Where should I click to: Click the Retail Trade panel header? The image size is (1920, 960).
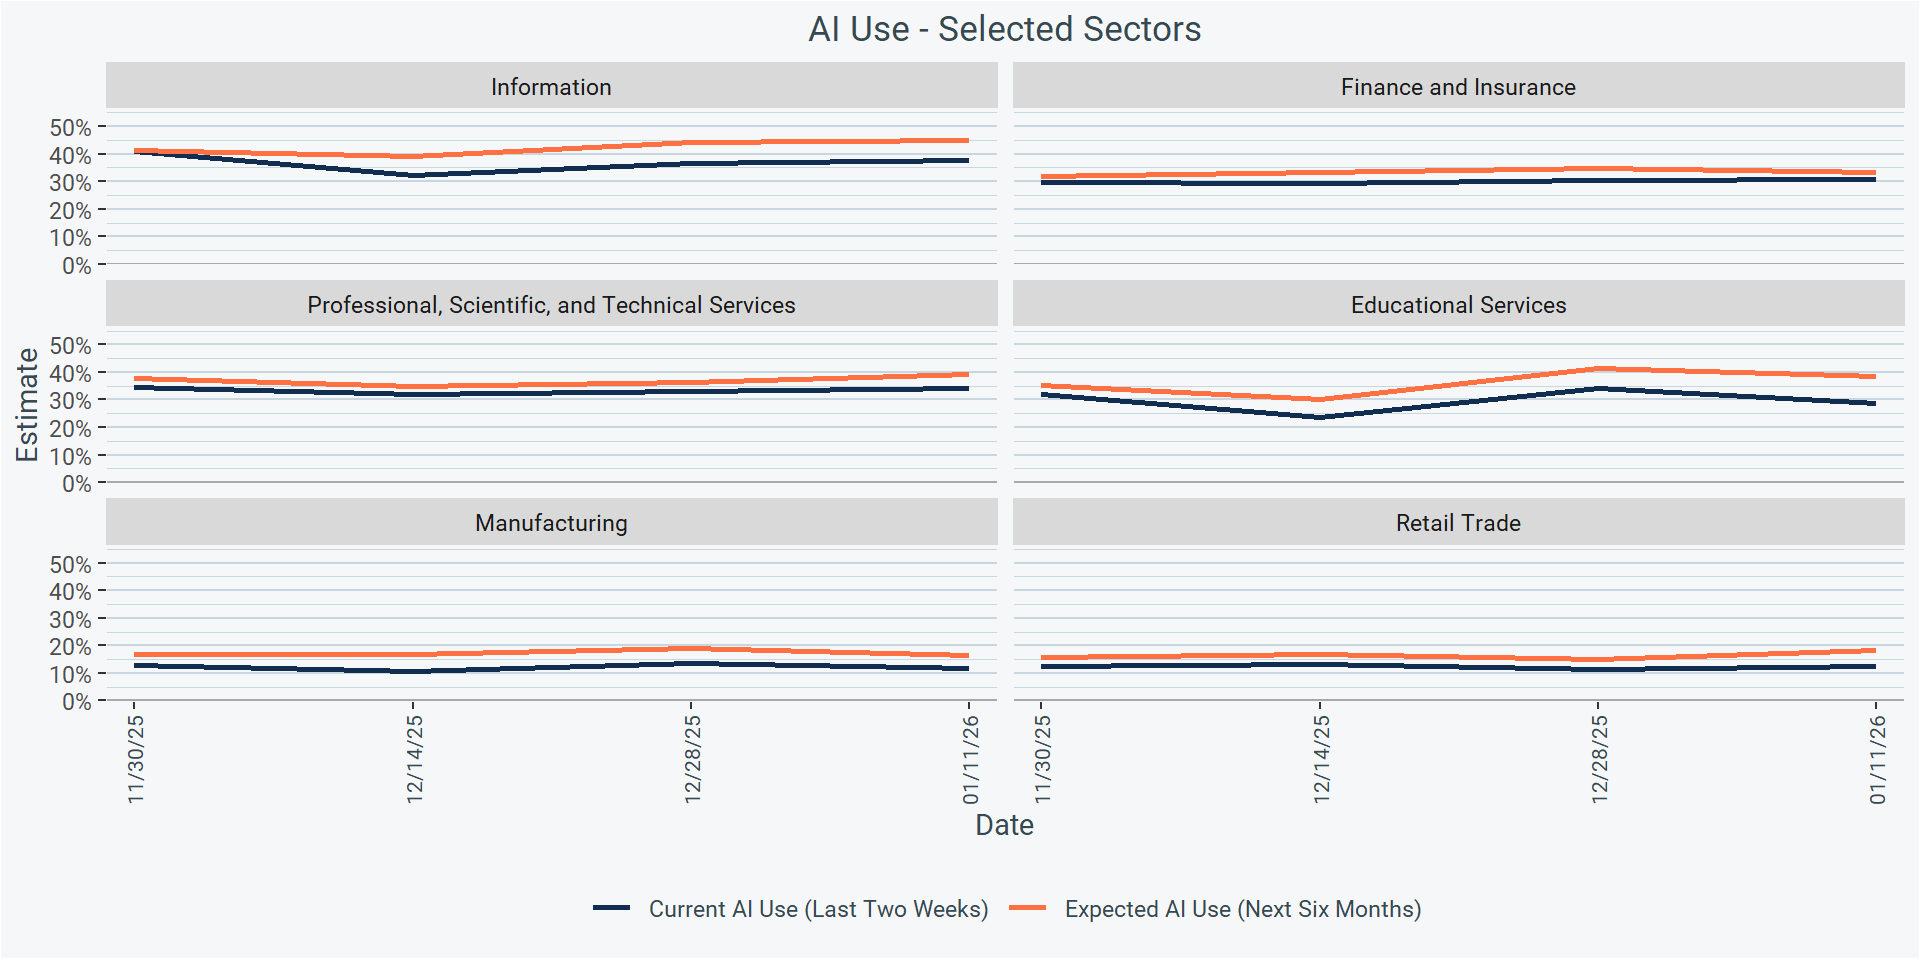point(1458,523)
